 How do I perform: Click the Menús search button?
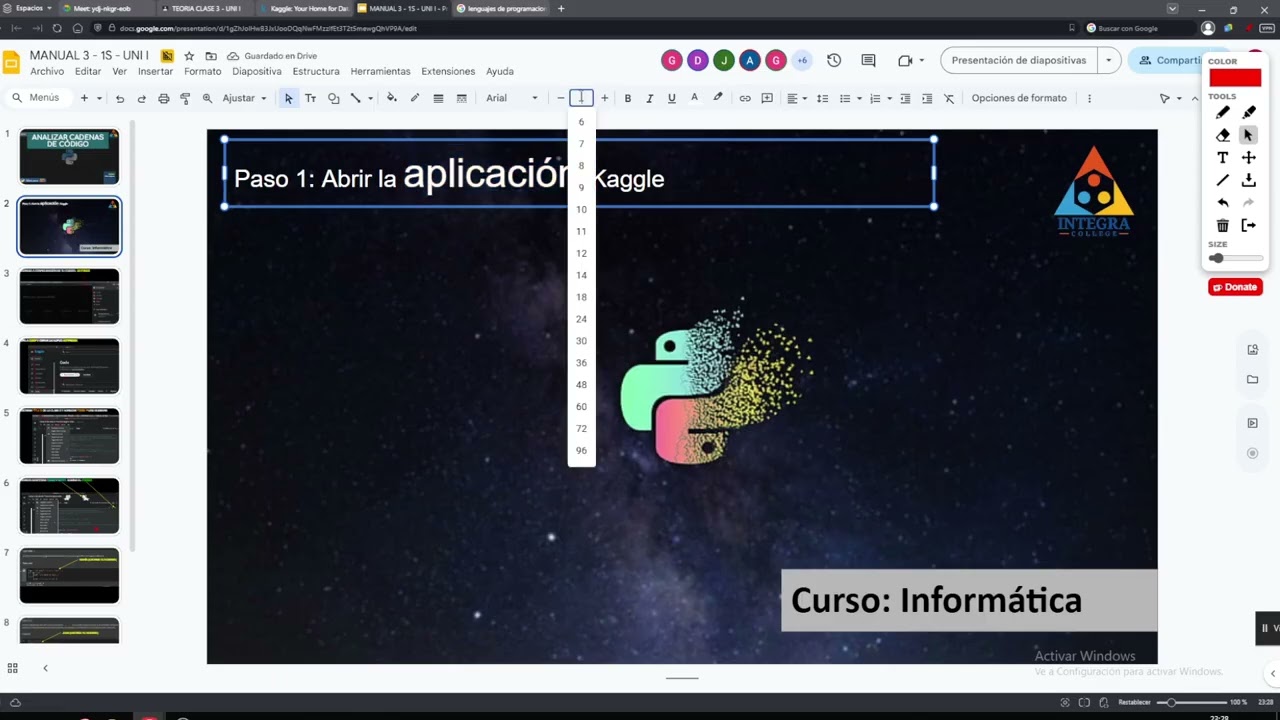[x=36, y=98]
